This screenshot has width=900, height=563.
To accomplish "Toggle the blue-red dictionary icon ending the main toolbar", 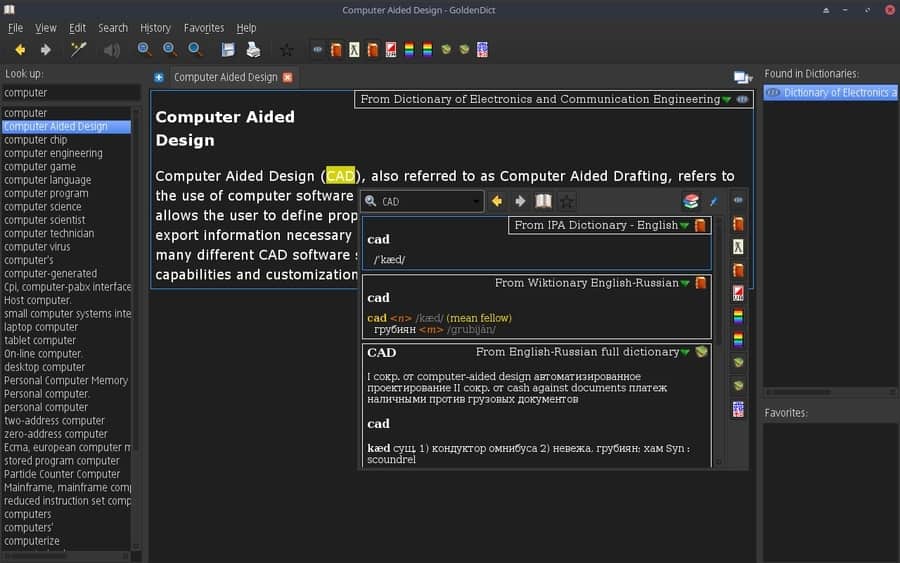I will (x=482, y=50).
